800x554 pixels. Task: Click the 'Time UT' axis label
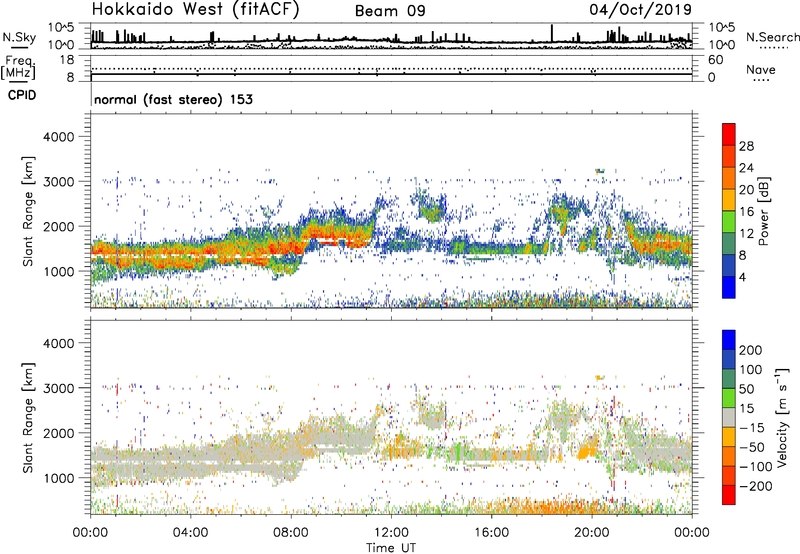[391, 548]
